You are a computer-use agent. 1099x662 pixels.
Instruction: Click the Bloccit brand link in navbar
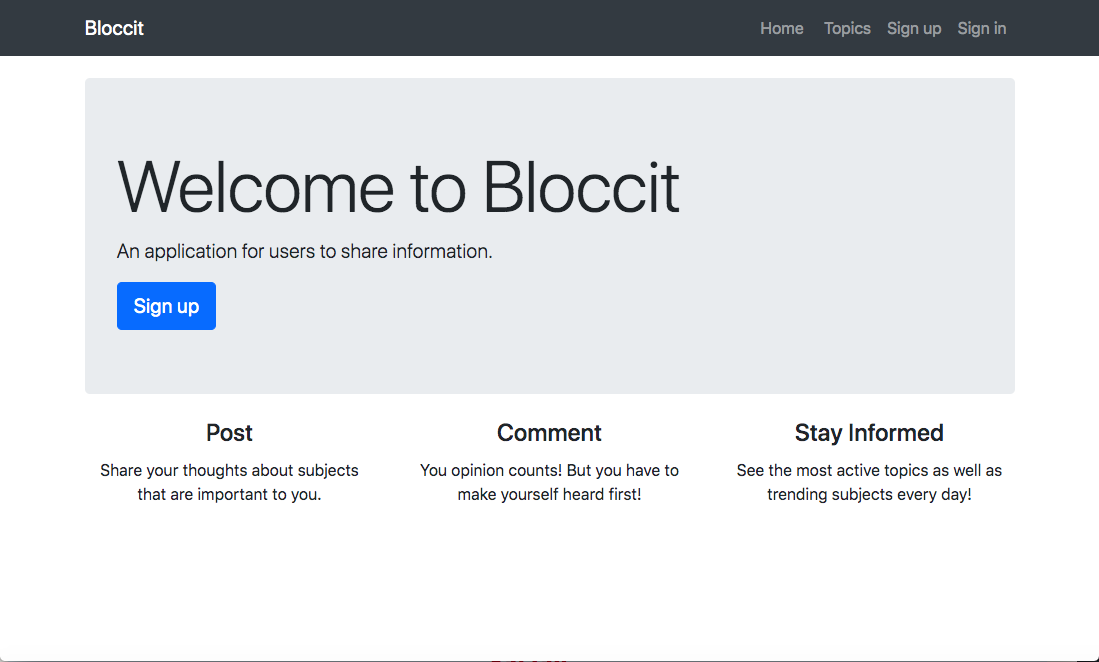(x=114, y=28)
